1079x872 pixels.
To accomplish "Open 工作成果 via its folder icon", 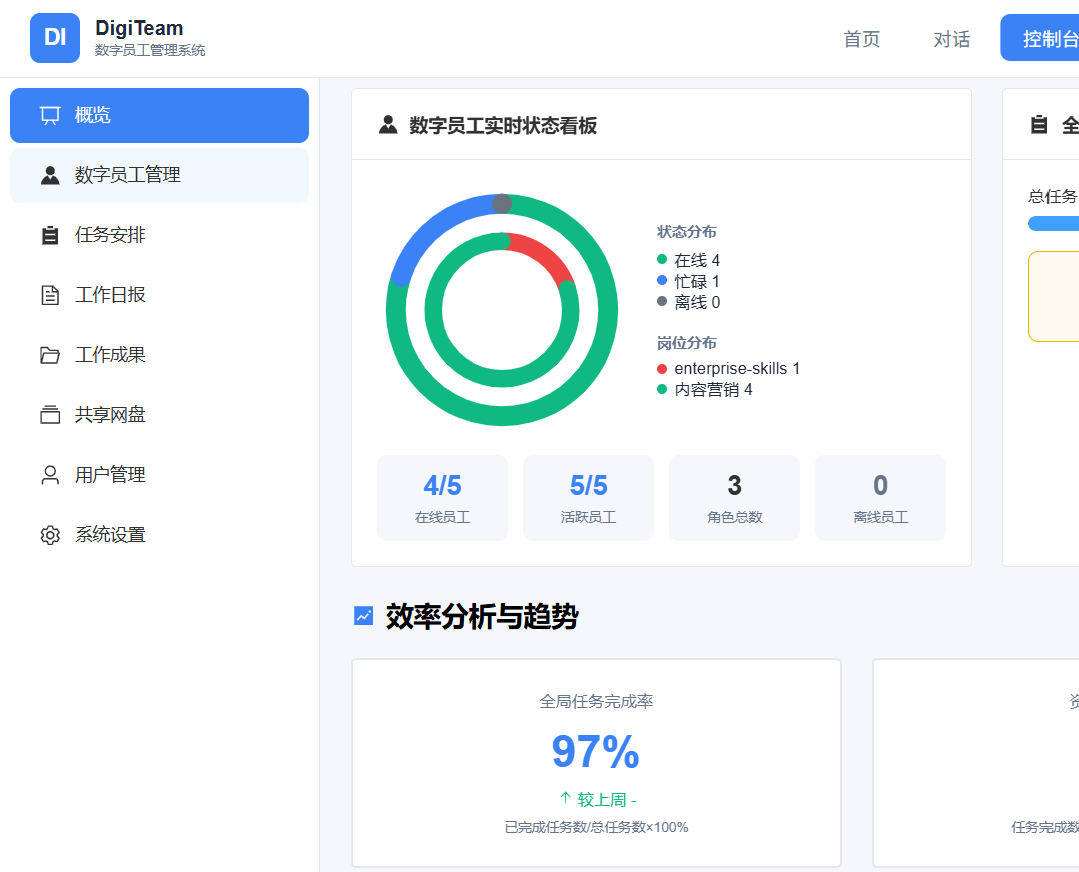I will click(48, 354).
